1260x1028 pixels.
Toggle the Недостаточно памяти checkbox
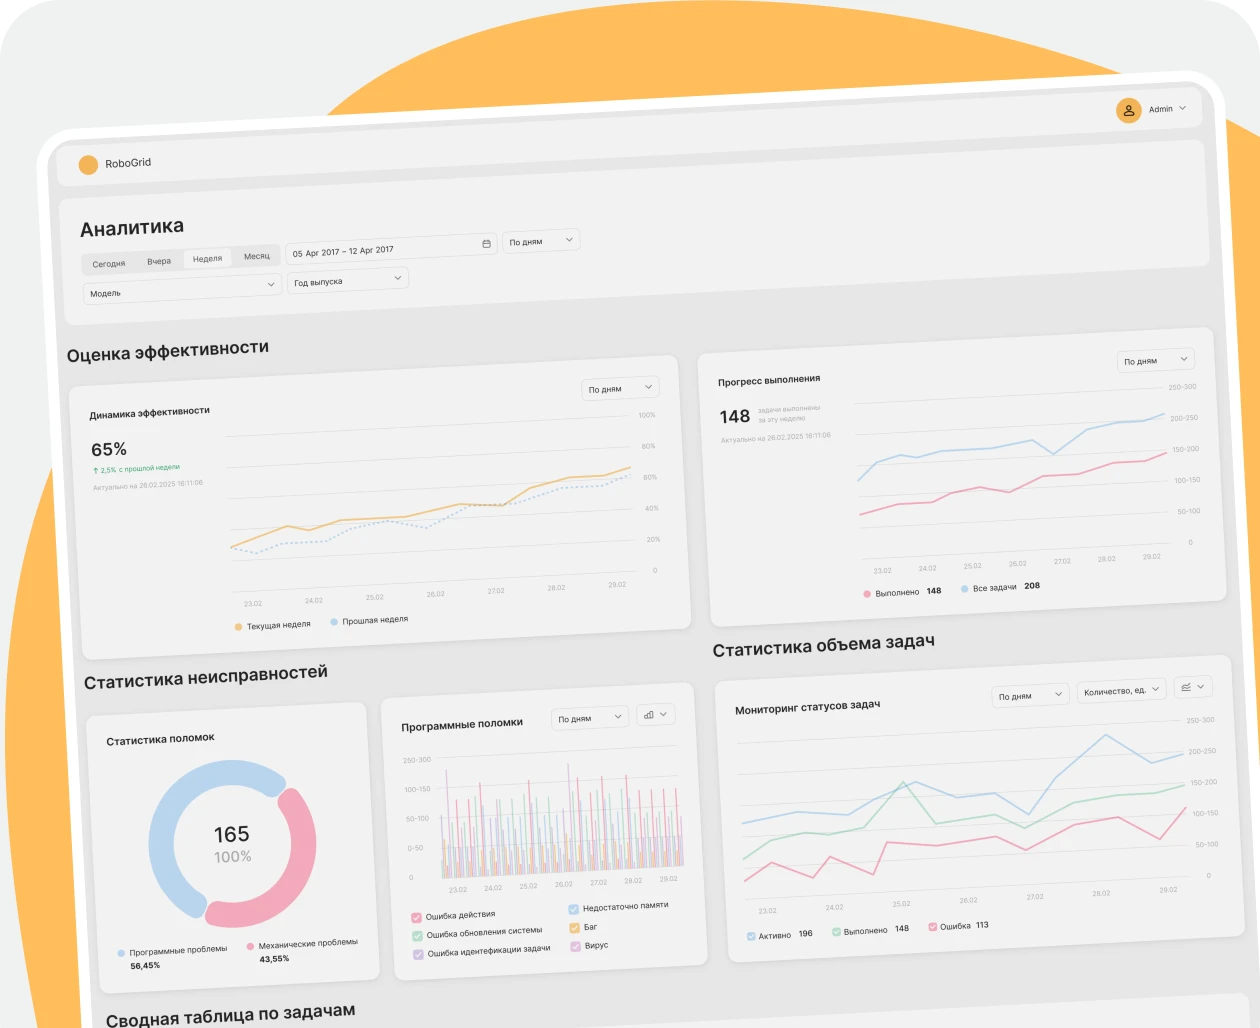pyautogui.click(x=573, y=909)
